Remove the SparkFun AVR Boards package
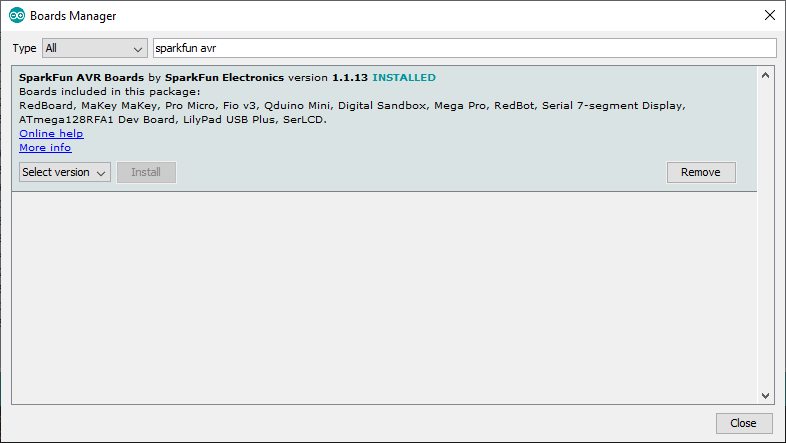The image size is (786, 443). (x=701, y=172)
